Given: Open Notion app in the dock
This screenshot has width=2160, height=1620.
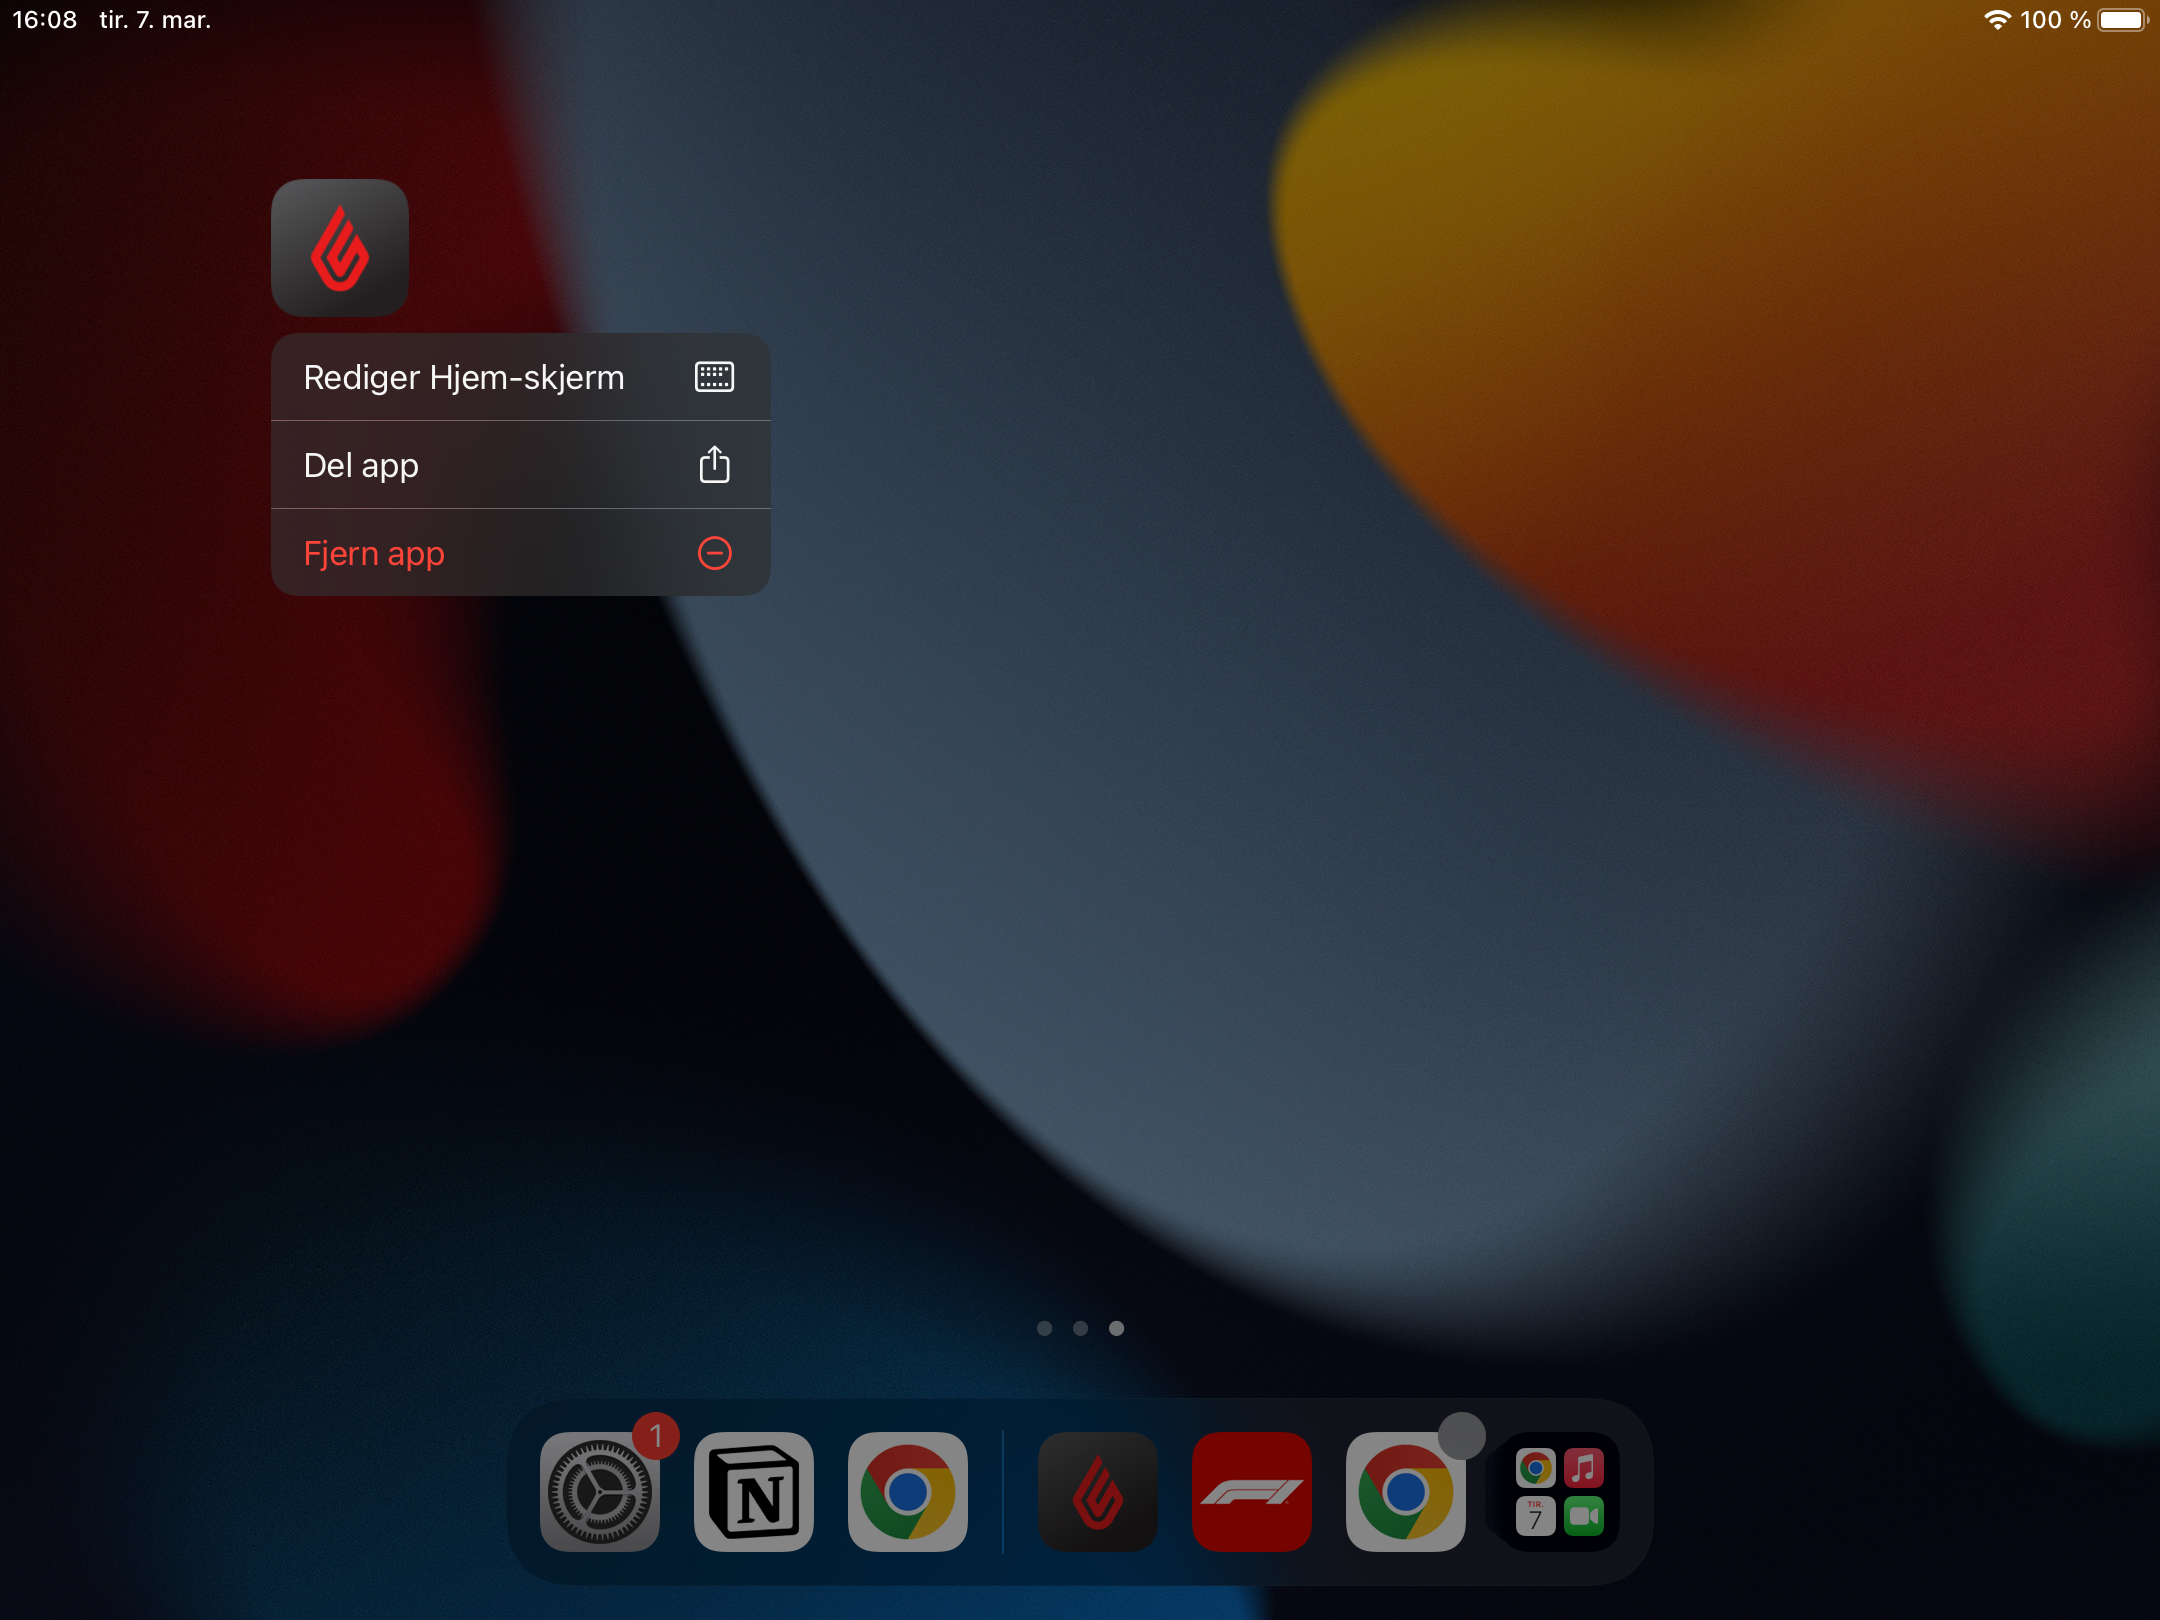Looking at the screenshot, I should 754,1492.
